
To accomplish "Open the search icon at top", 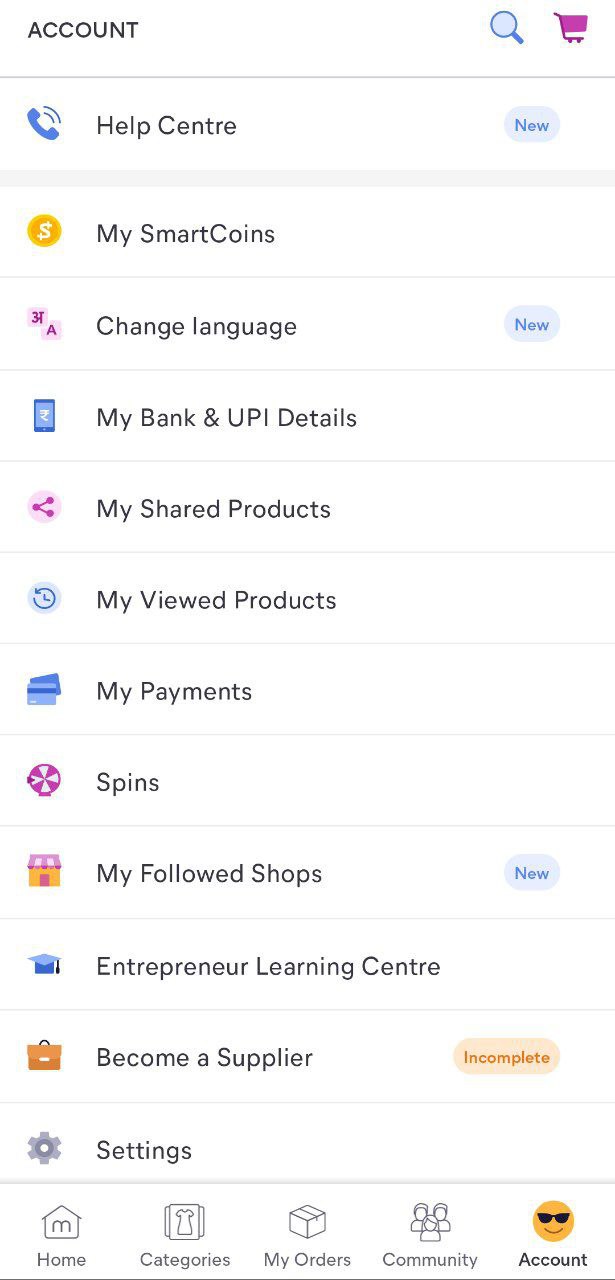I will click(x=506, y=28).
